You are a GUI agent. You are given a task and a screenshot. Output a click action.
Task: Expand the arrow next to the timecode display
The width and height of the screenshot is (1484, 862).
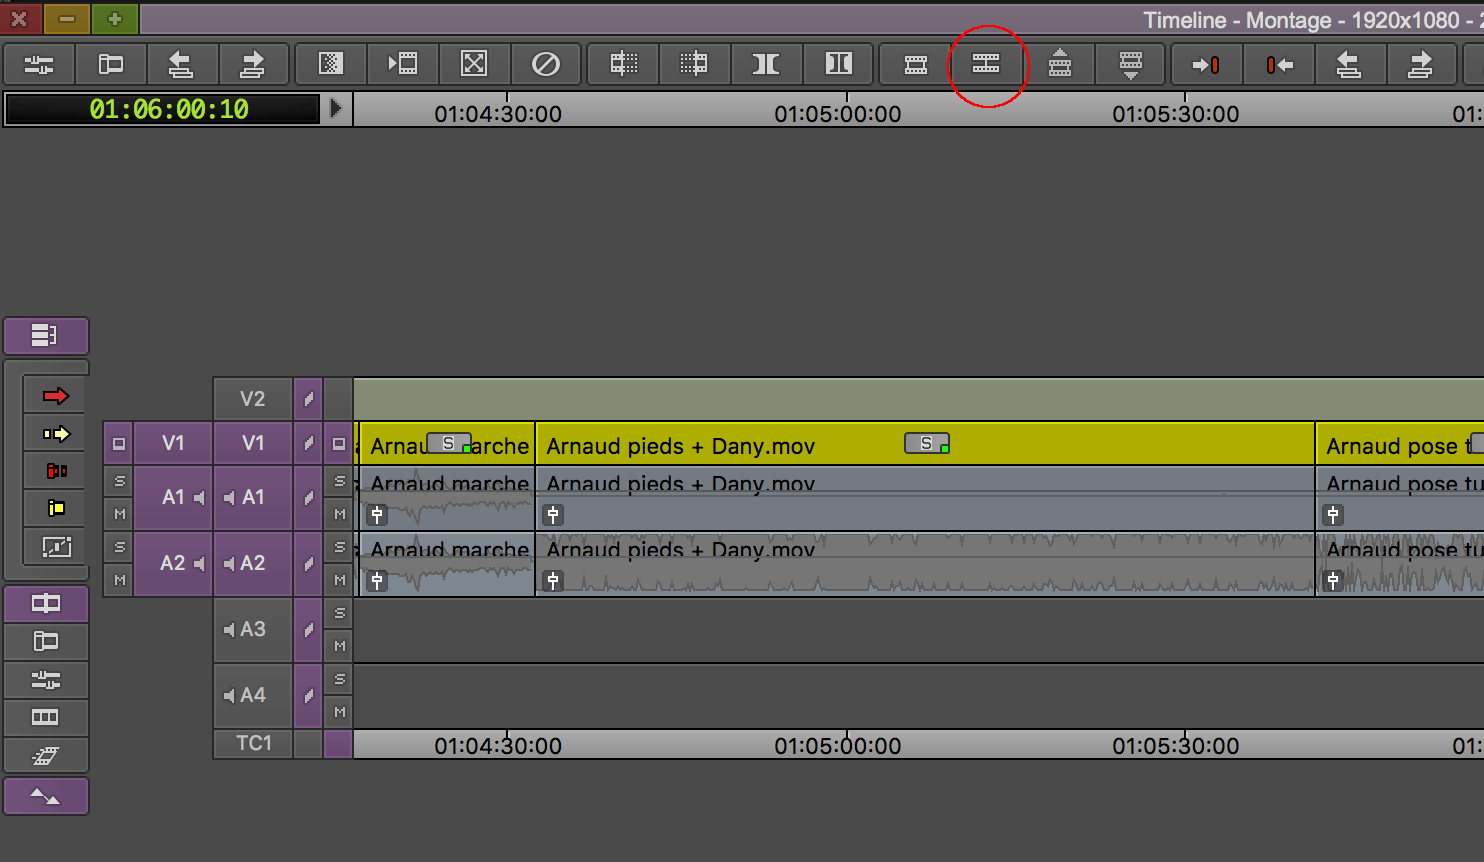(336, 108)
